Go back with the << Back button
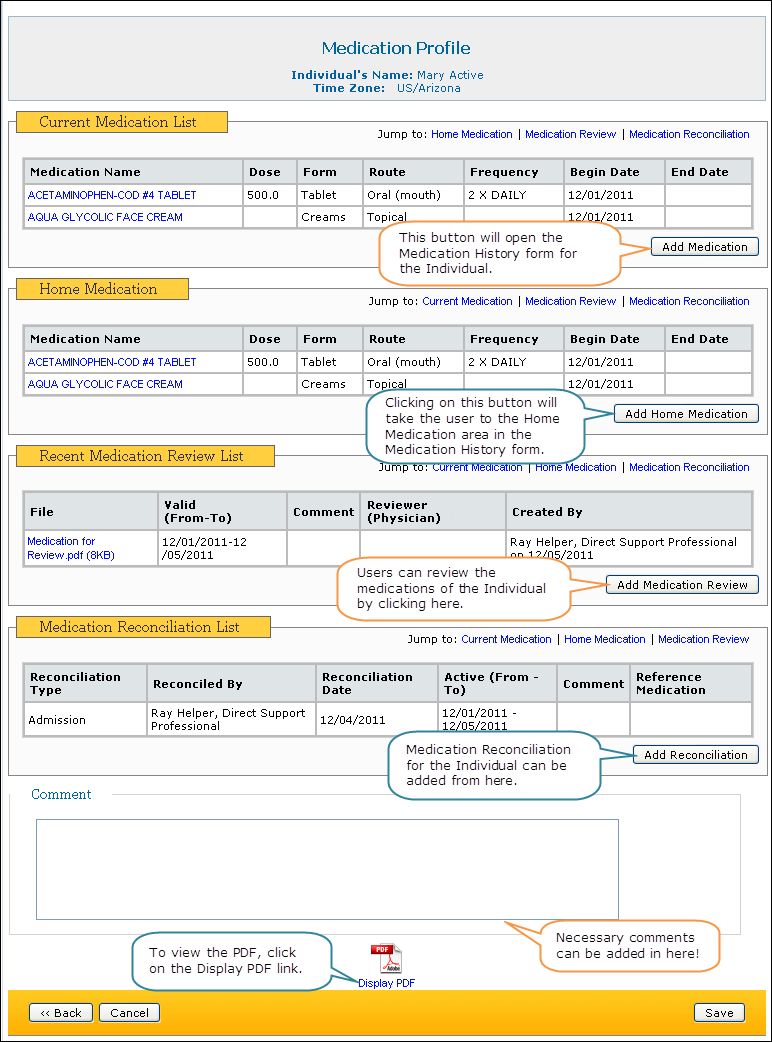This screenshot has width=772, height=1042. point(60,1013)
